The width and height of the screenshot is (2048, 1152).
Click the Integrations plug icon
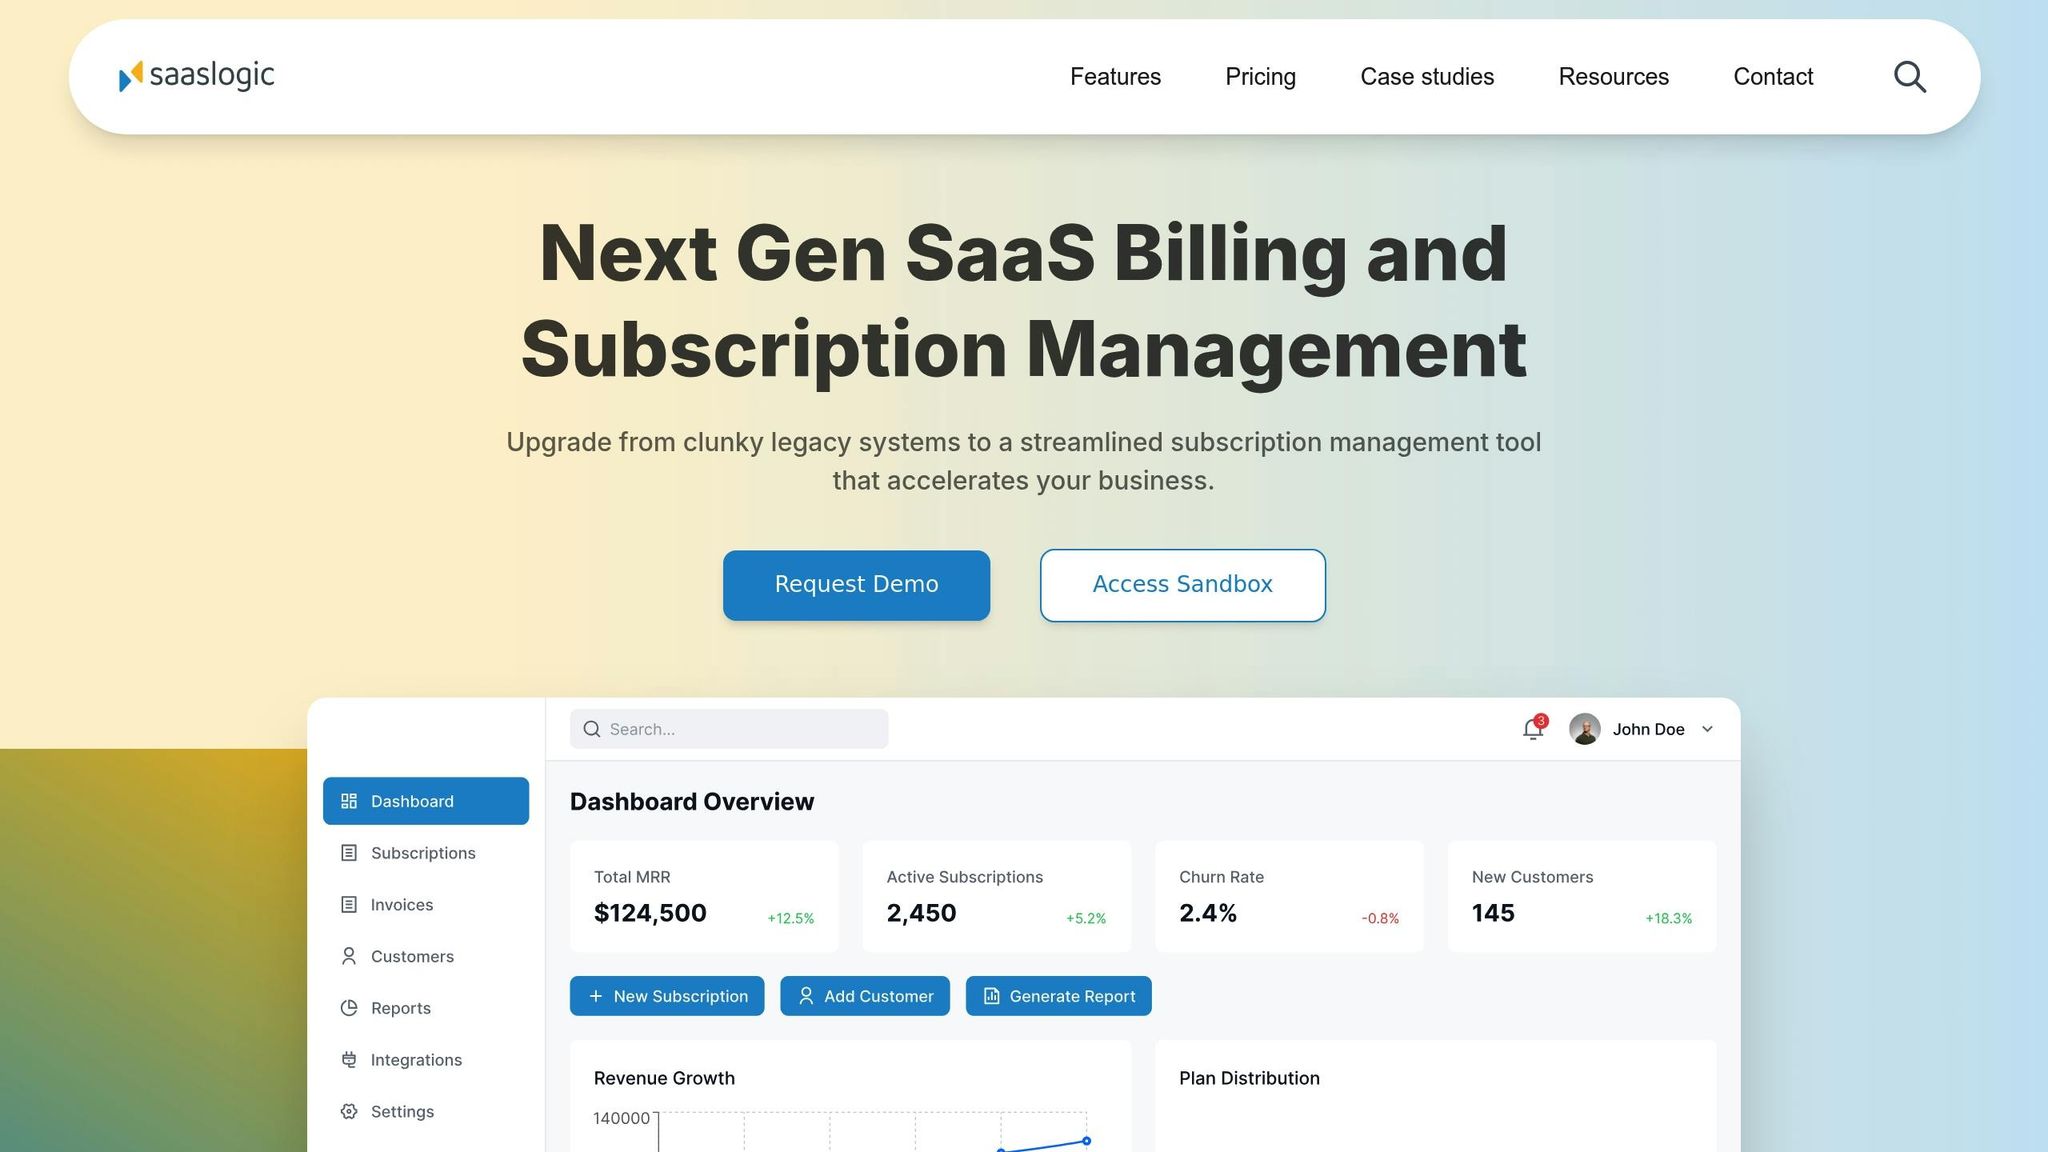(x=349, y=1060)
